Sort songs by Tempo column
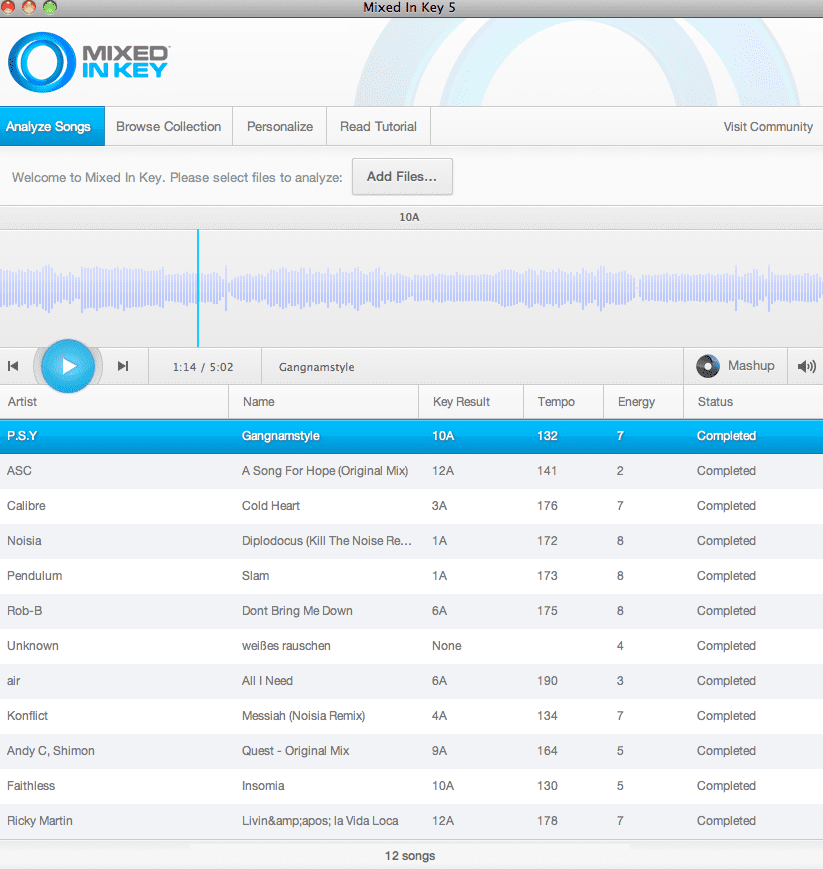Screen dimensions: 823x869 point(556,402)
